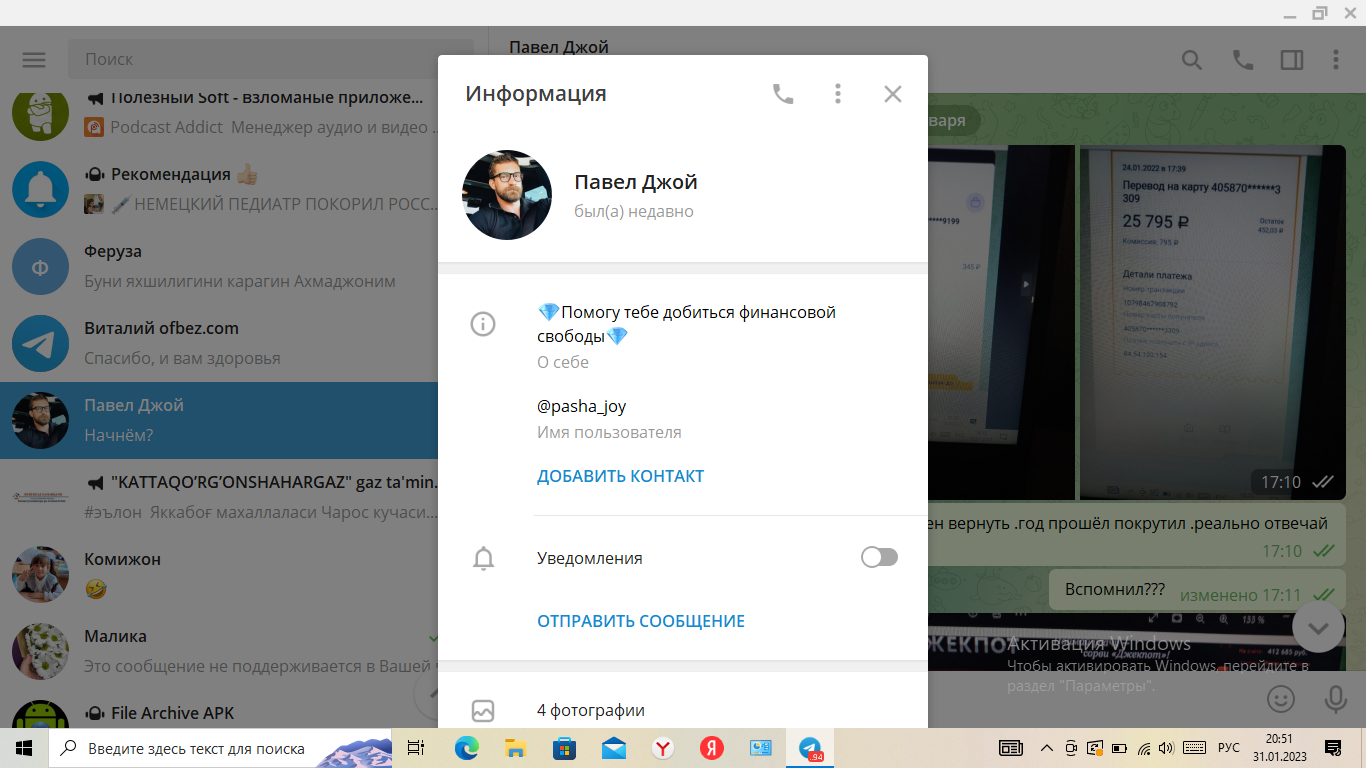Close the Information dialog
The height and width of the screenshot is (768, 1366).
point(893,94)
